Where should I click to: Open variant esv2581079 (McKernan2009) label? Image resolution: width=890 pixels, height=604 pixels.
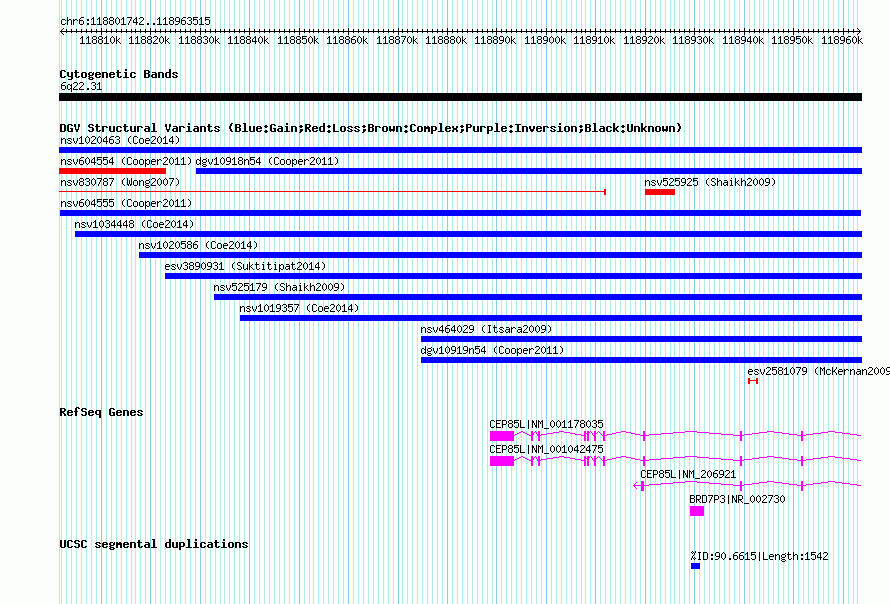click(818, 371)
